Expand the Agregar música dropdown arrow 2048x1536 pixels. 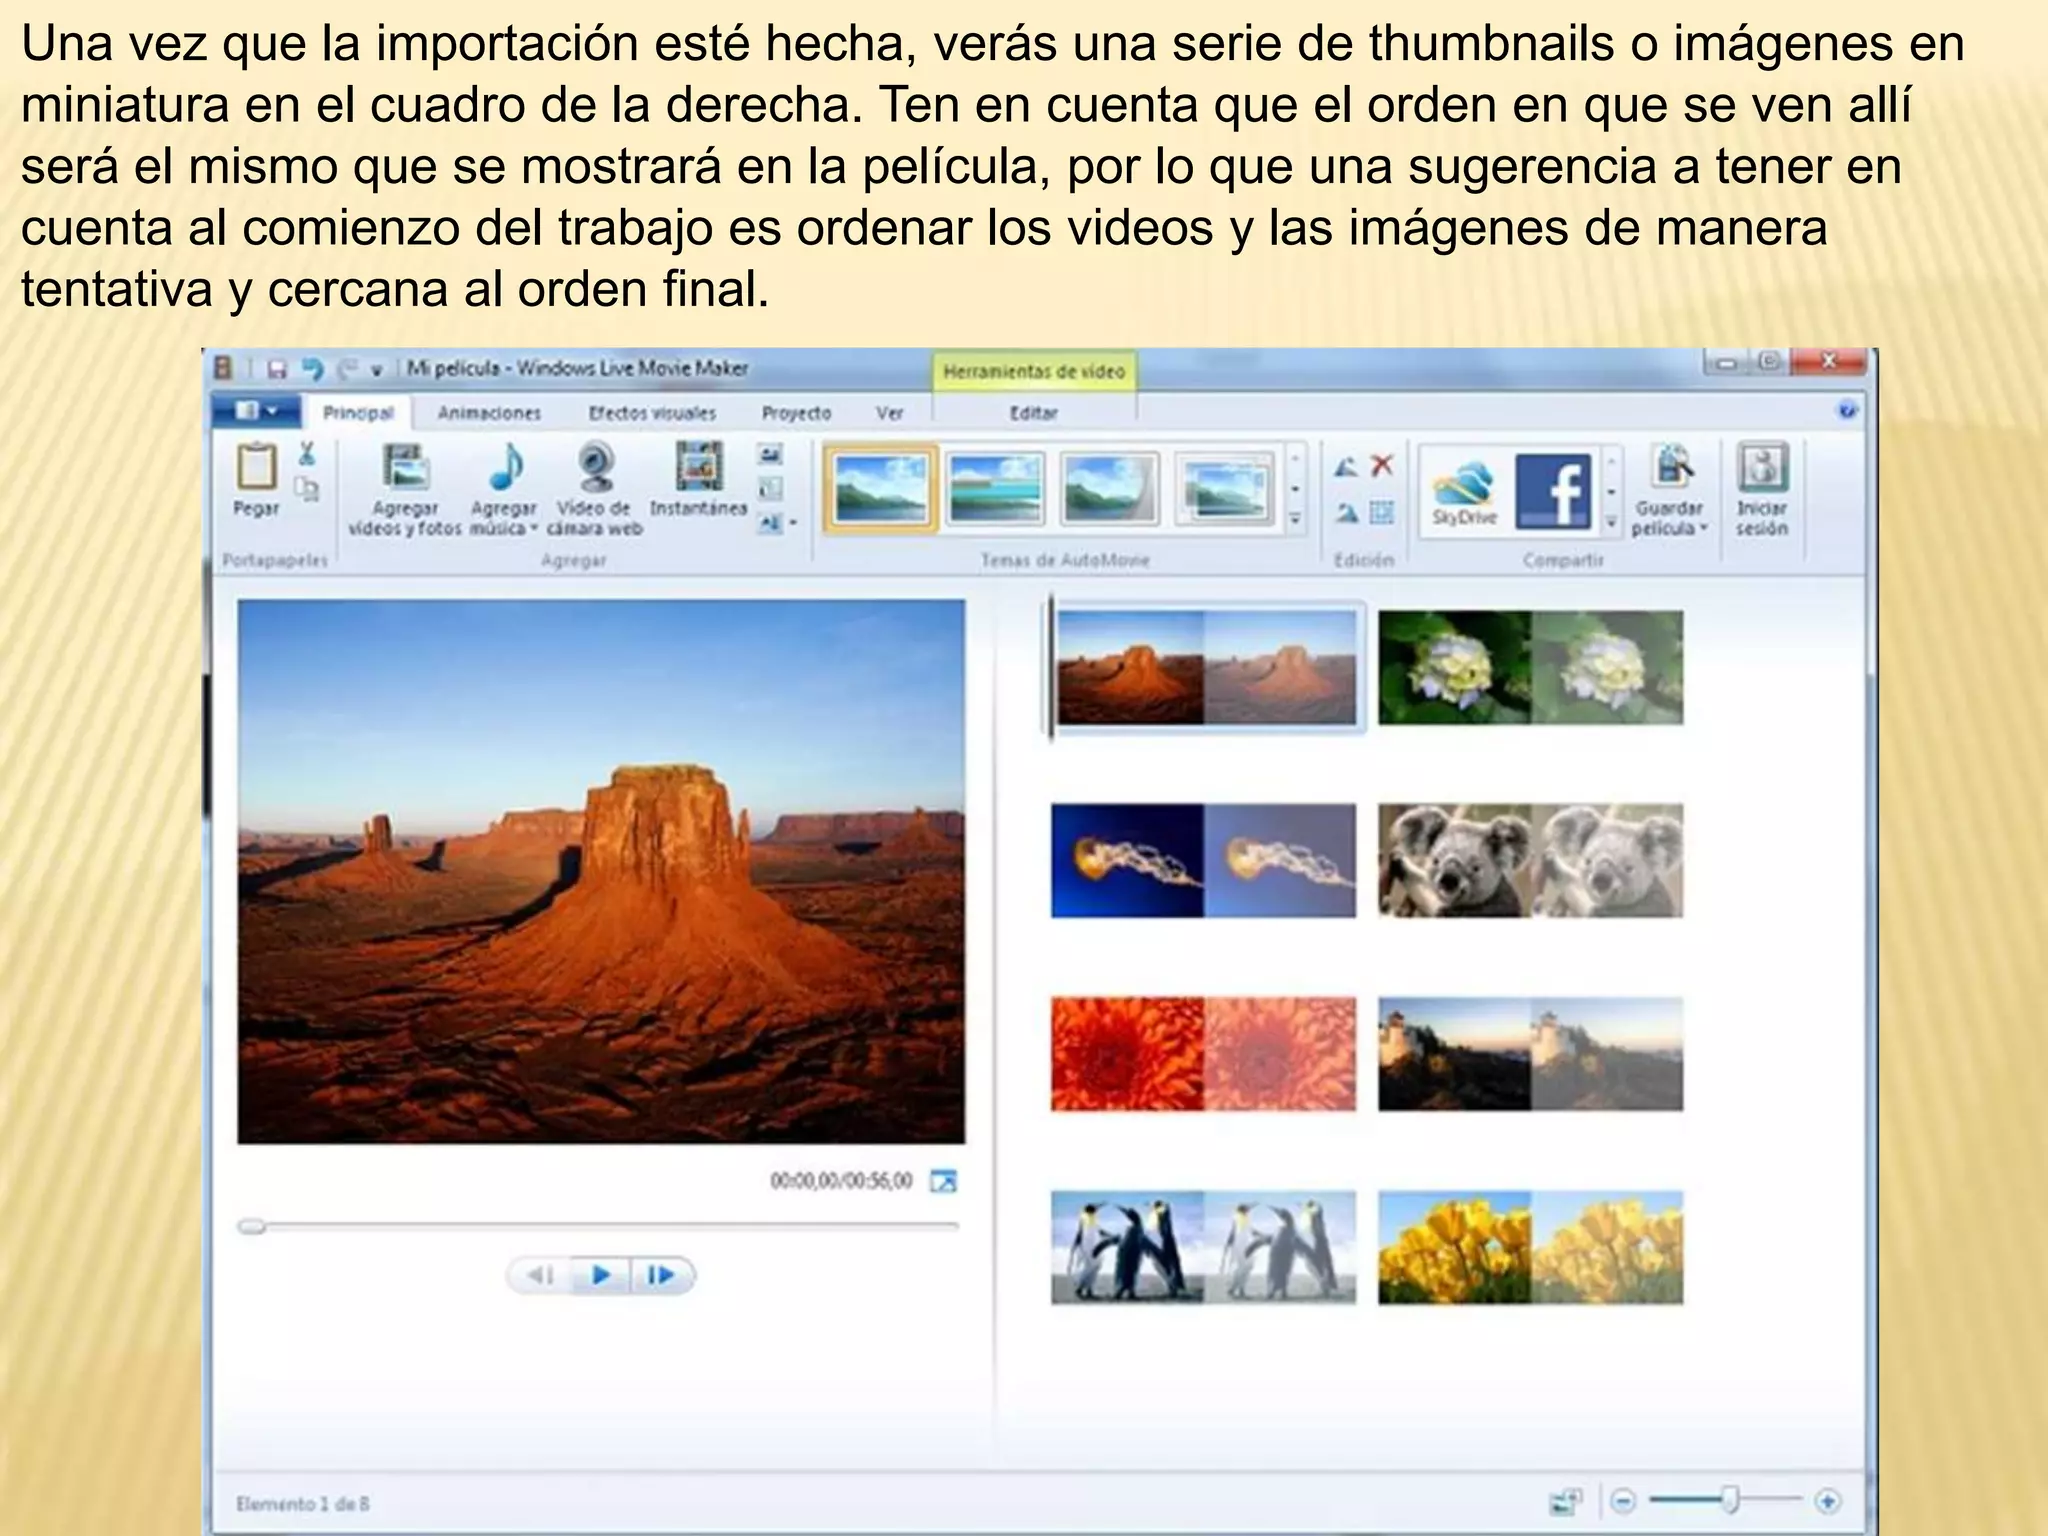(x=534, y=528)
